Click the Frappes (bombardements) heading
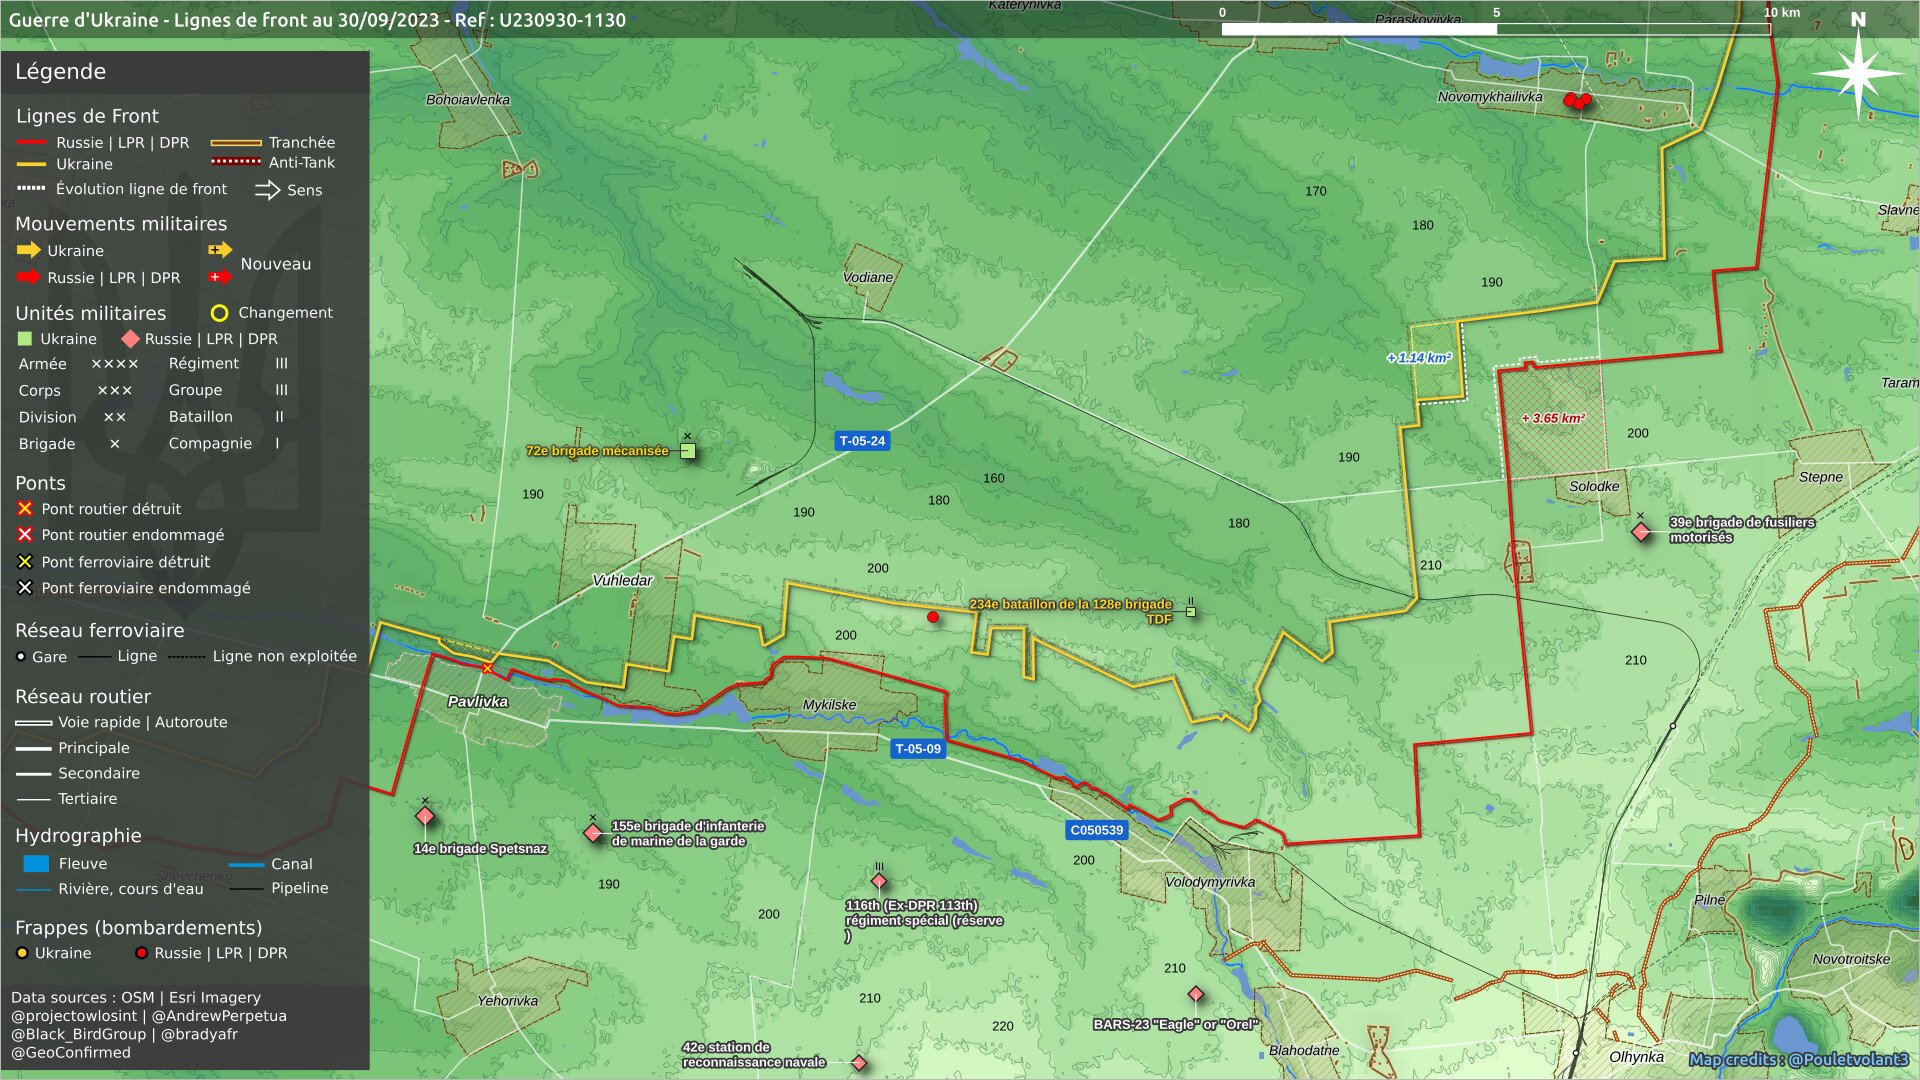This screenshot has width=1920, height=1080. pos(138,928)
